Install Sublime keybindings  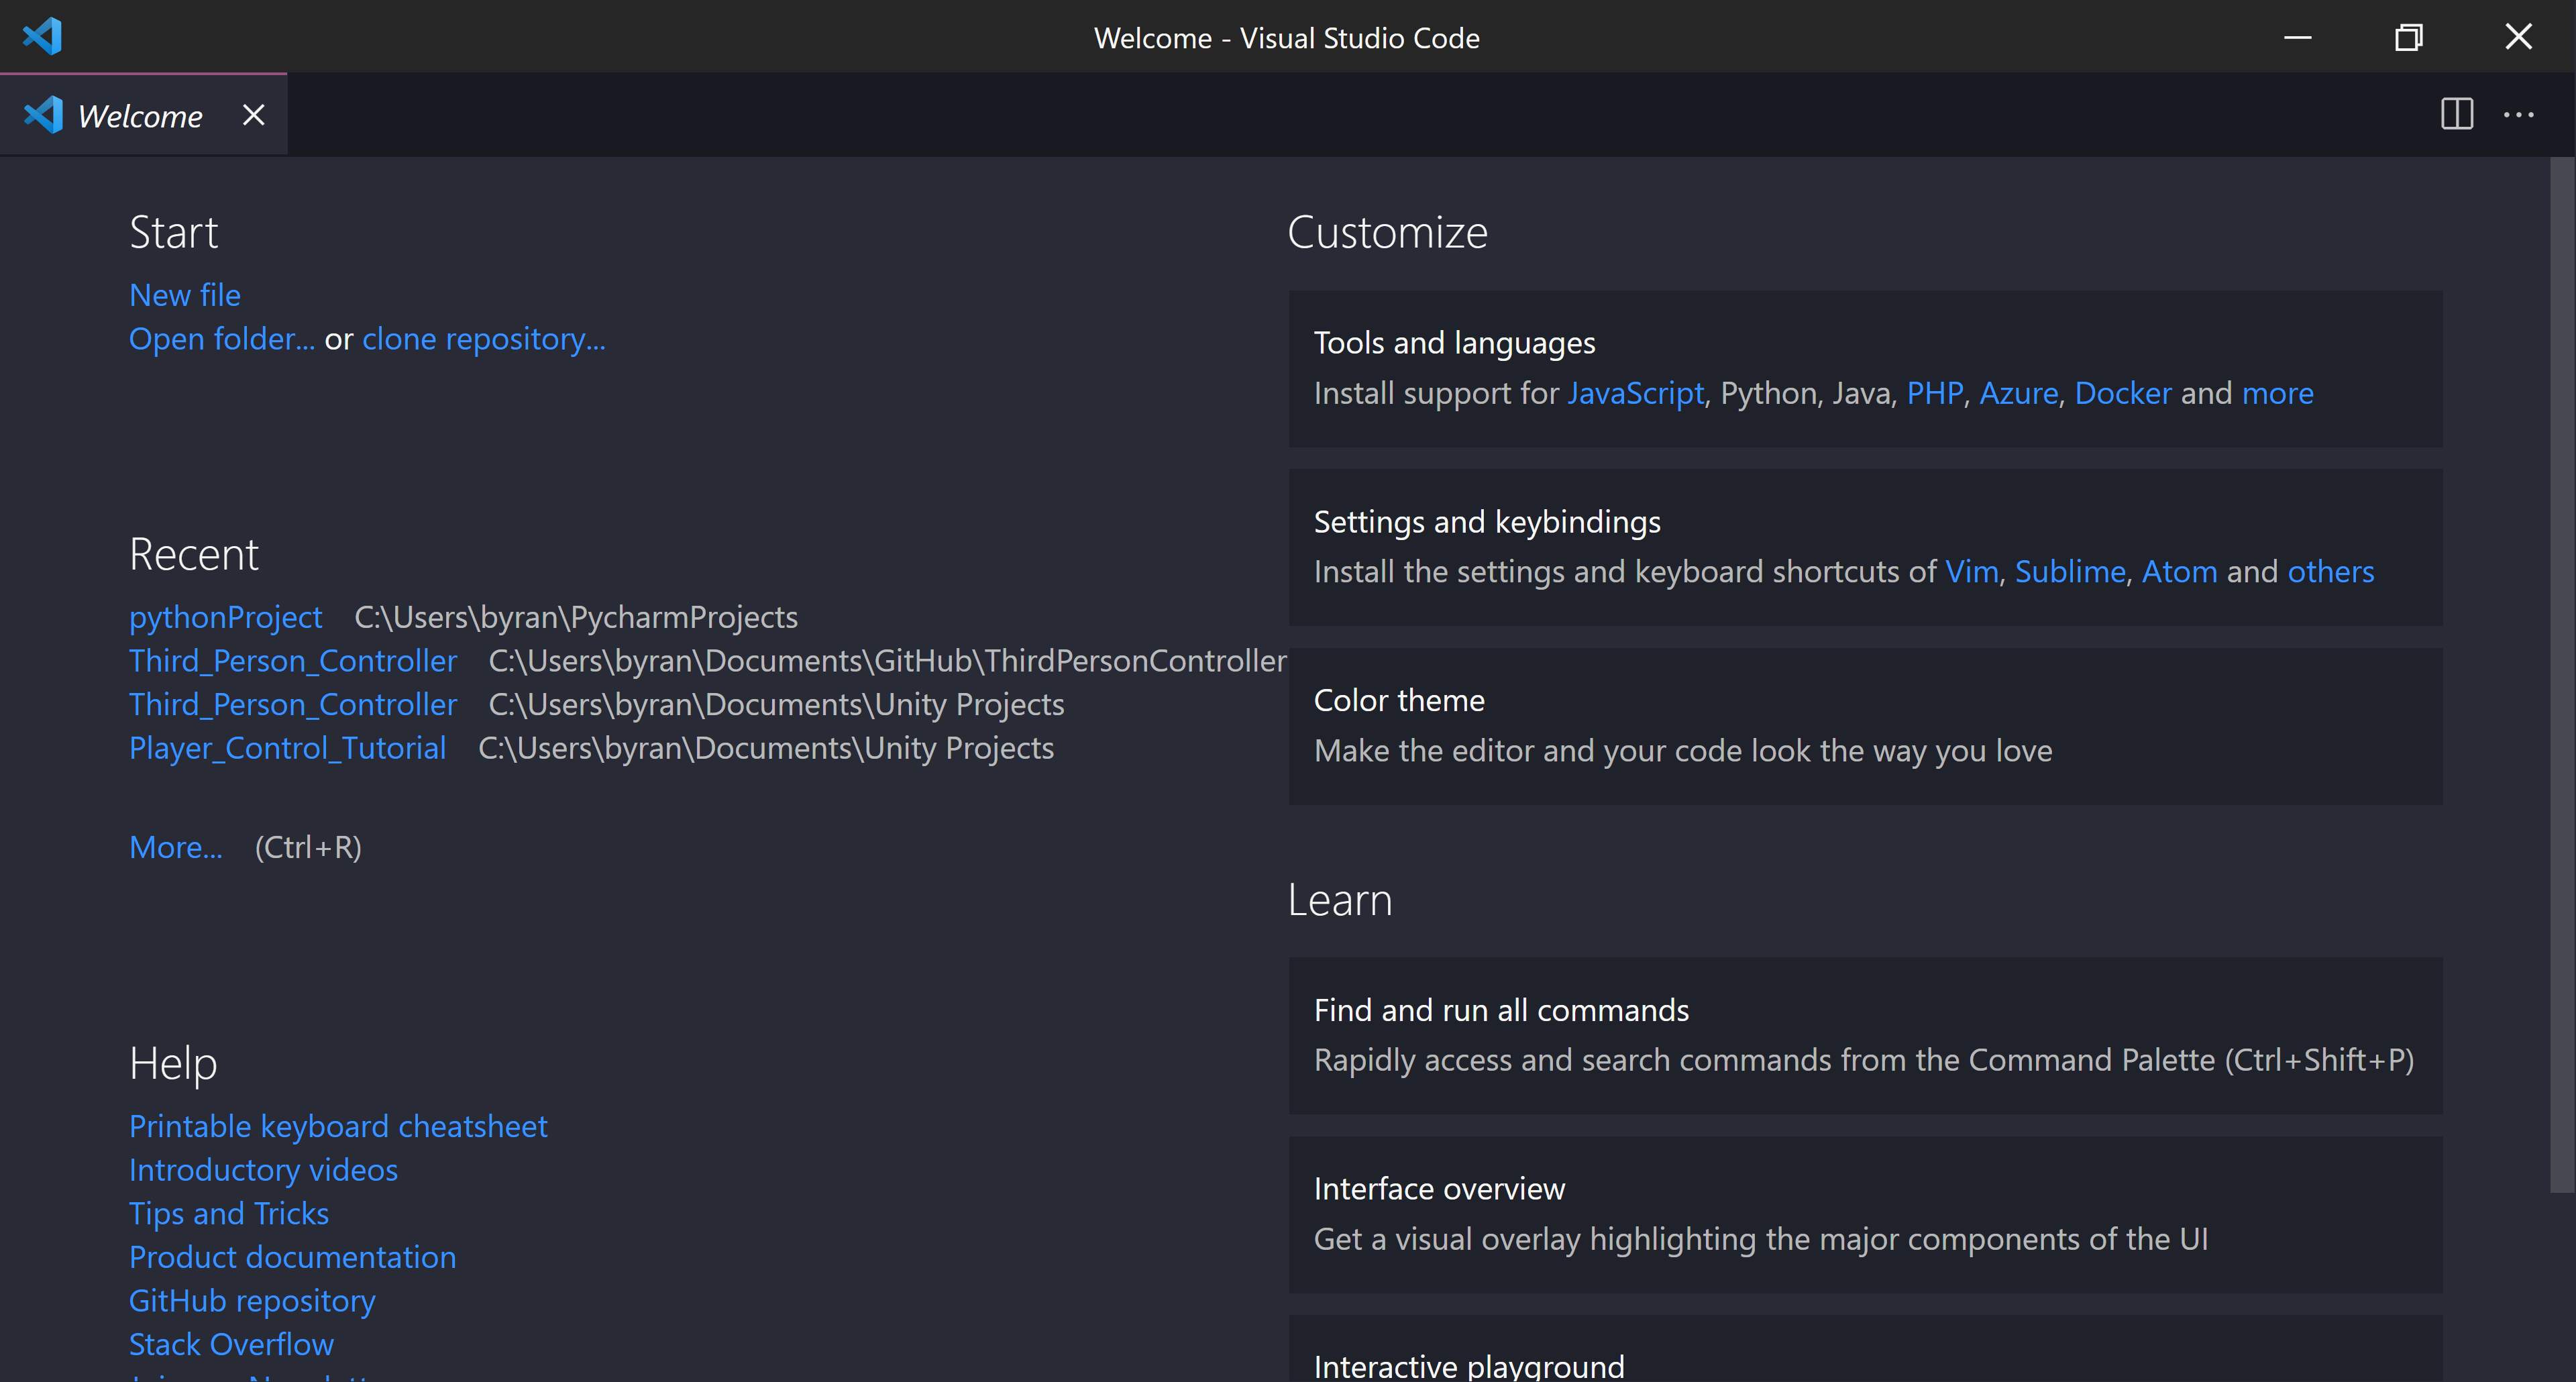pyautogui.click(x=2070, y=571)
